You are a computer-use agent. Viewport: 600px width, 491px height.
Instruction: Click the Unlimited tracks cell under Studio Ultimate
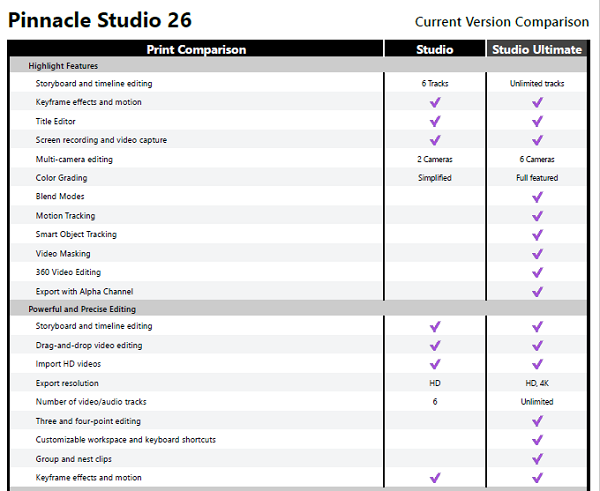point(537,83)
